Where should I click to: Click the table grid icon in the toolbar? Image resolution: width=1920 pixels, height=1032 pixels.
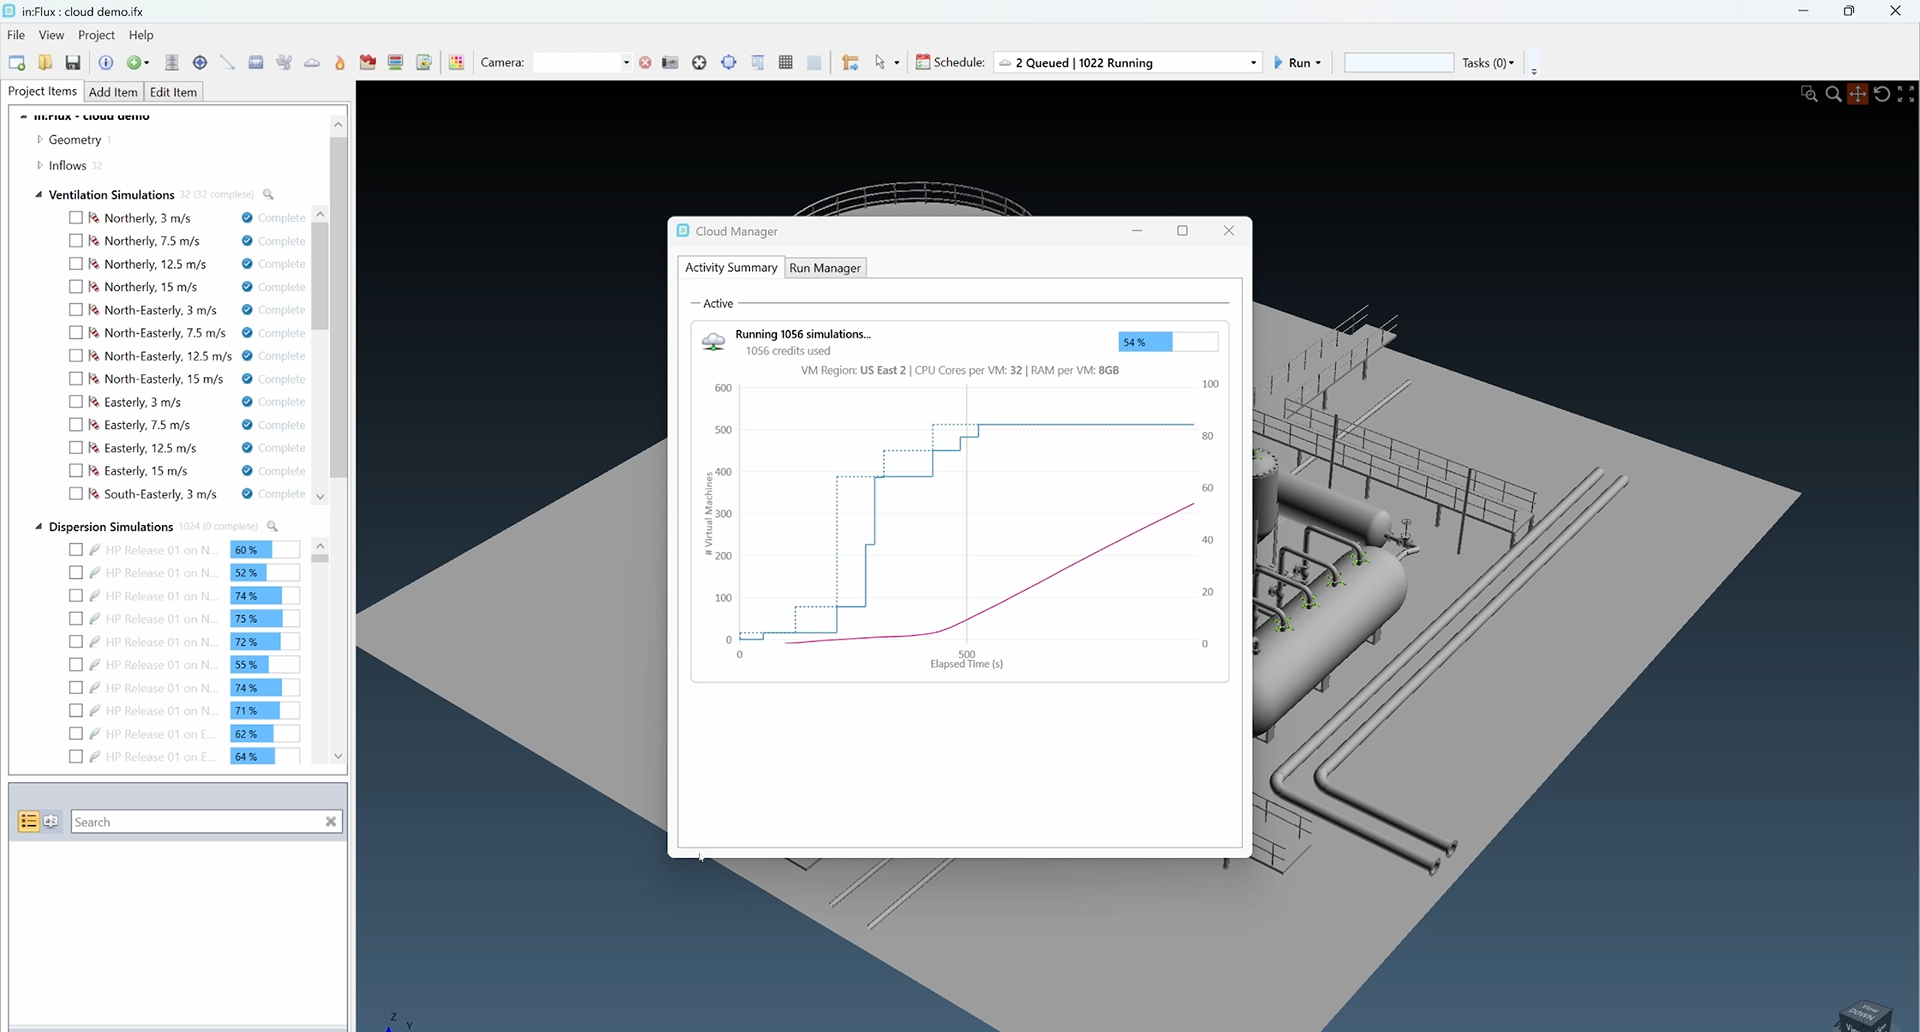(786, 63)
